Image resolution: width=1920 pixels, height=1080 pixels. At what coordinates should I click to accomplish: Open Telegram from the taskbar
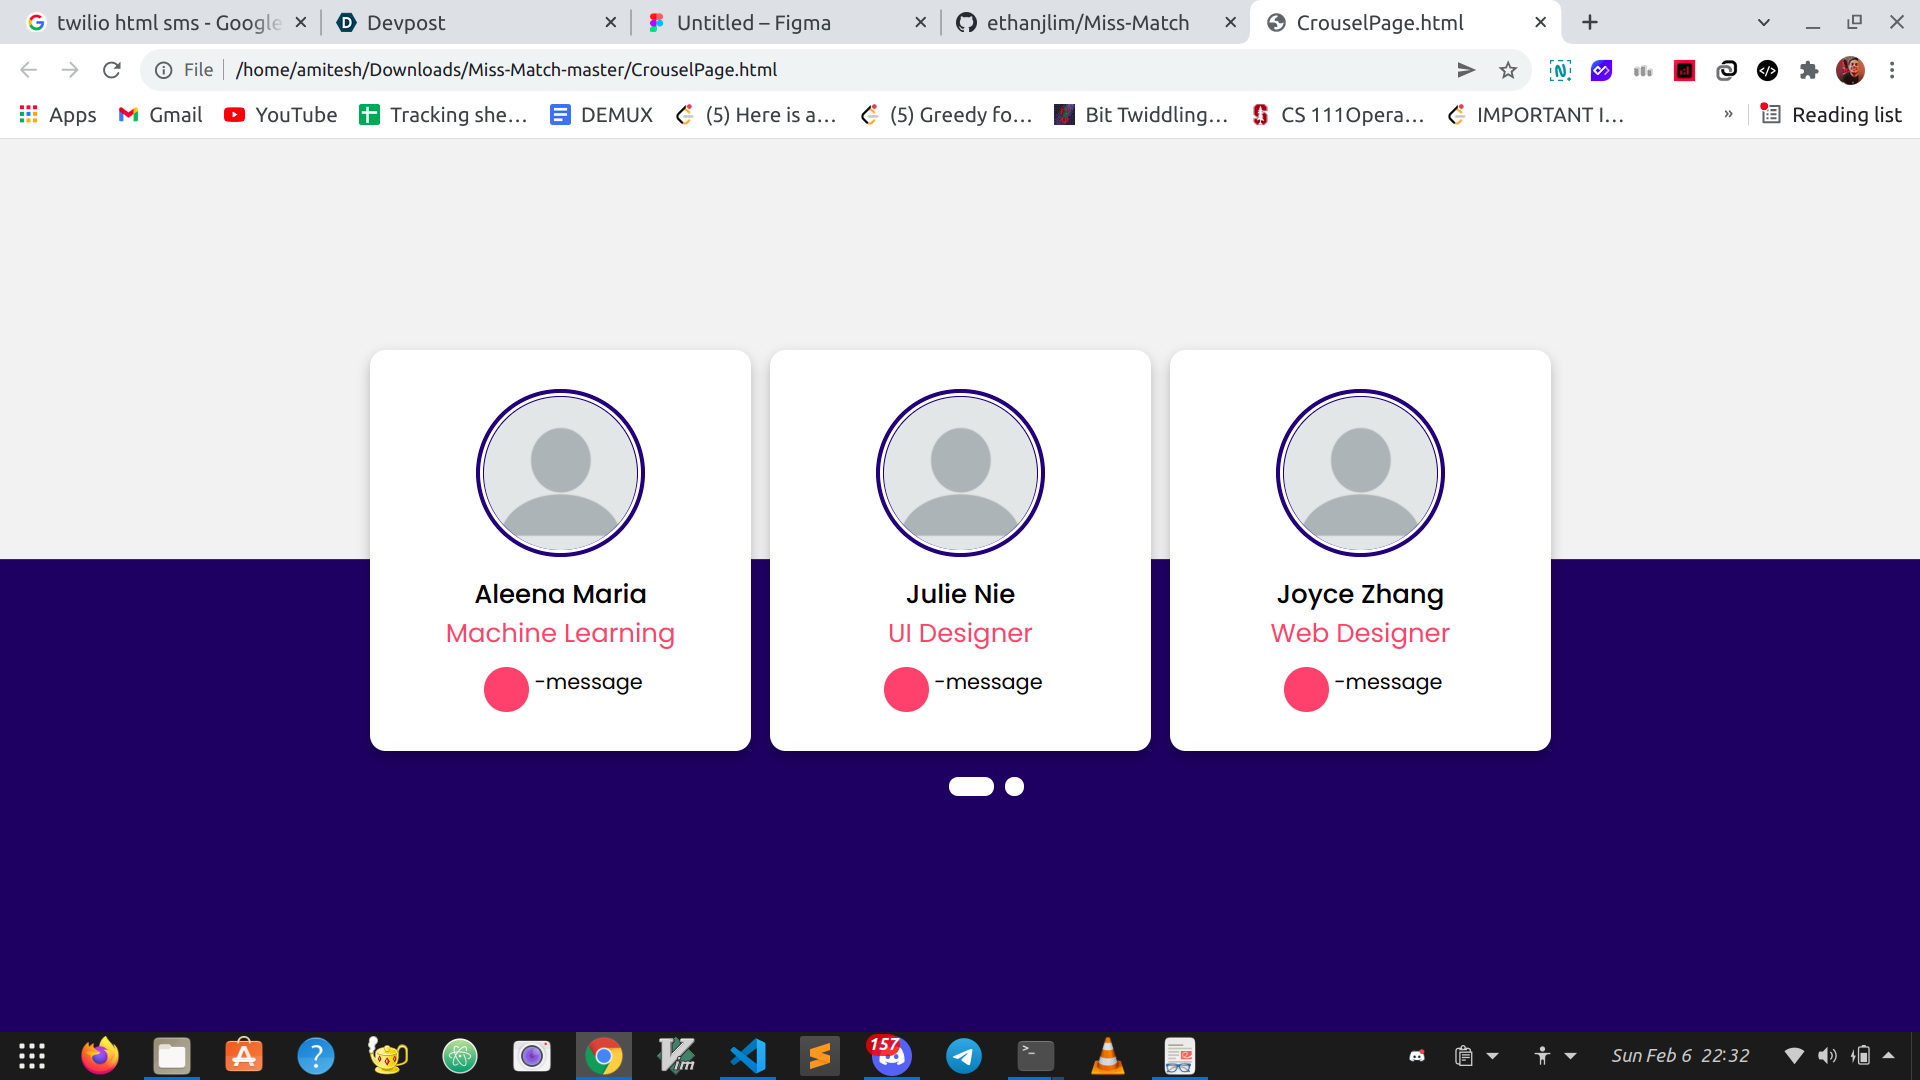point(963,1056)
